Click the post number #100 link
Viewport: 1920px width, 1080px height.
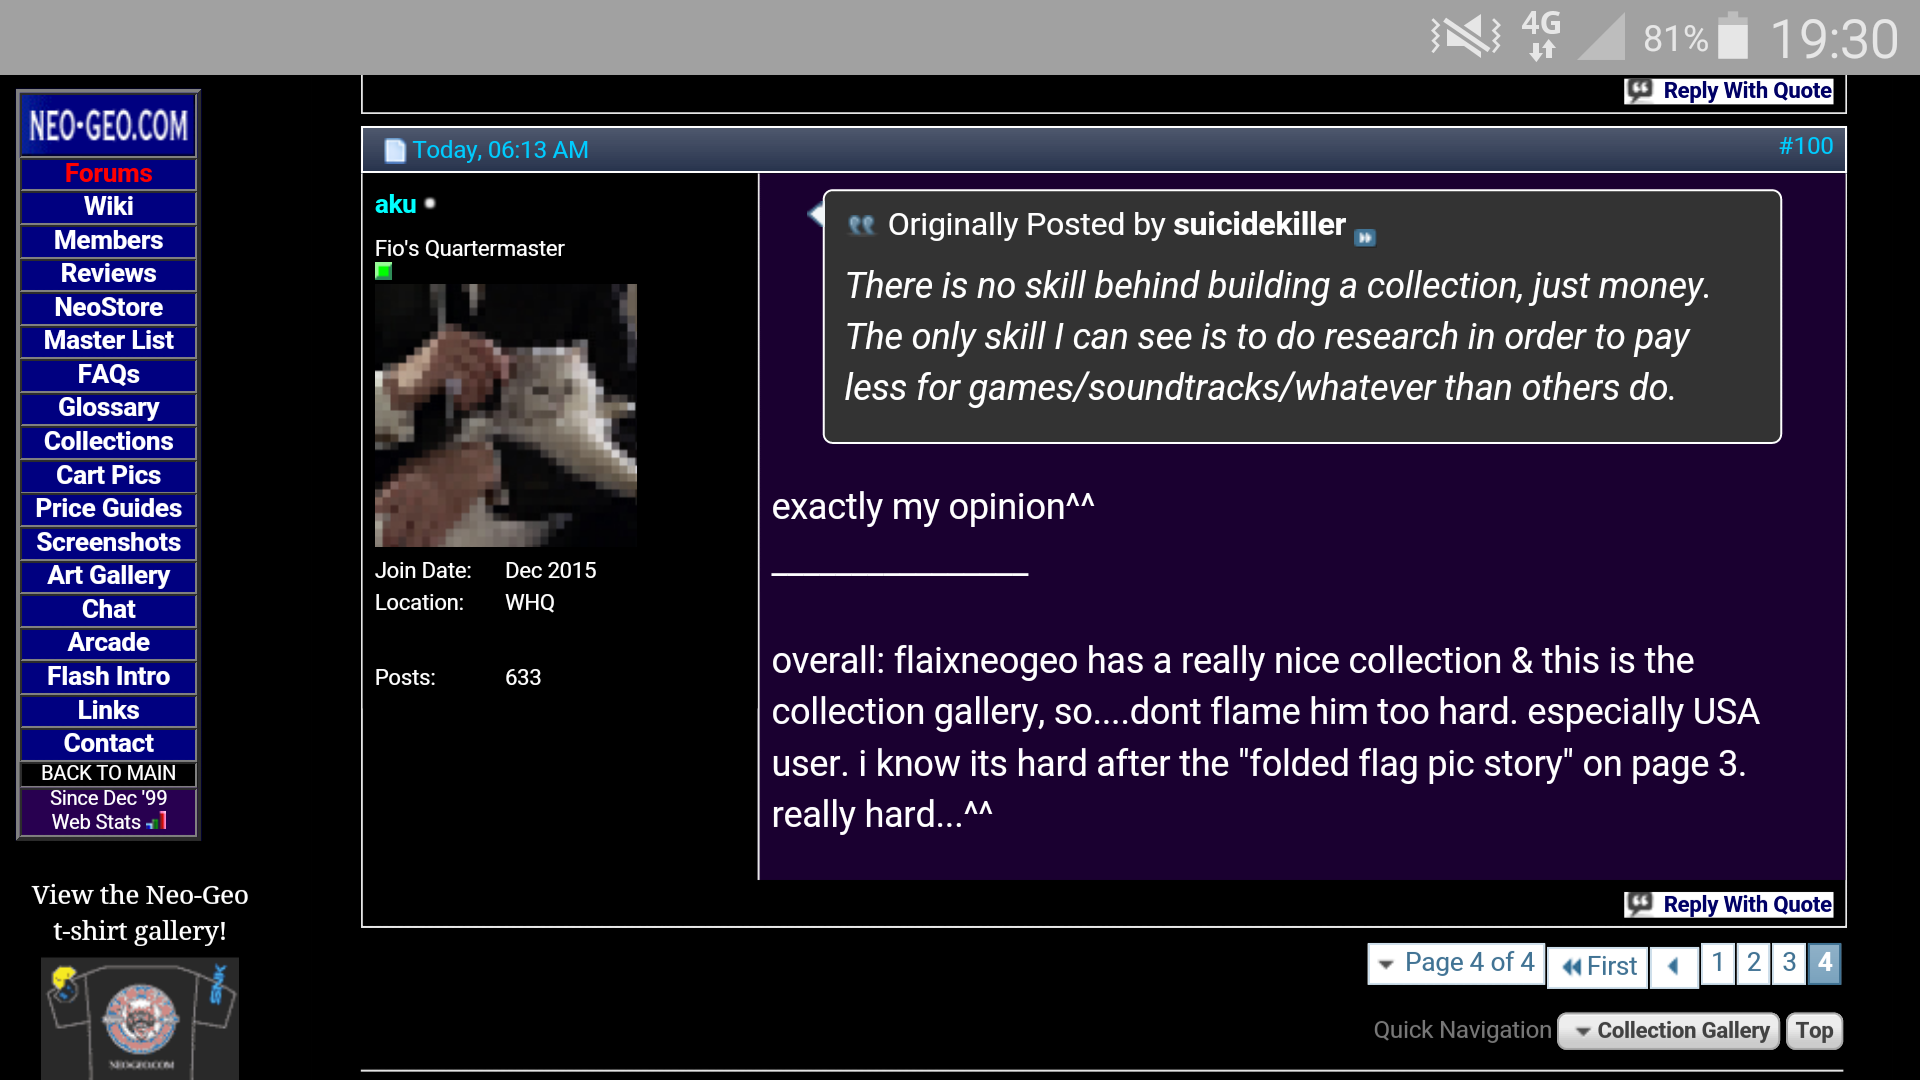tap(1805, 147)
